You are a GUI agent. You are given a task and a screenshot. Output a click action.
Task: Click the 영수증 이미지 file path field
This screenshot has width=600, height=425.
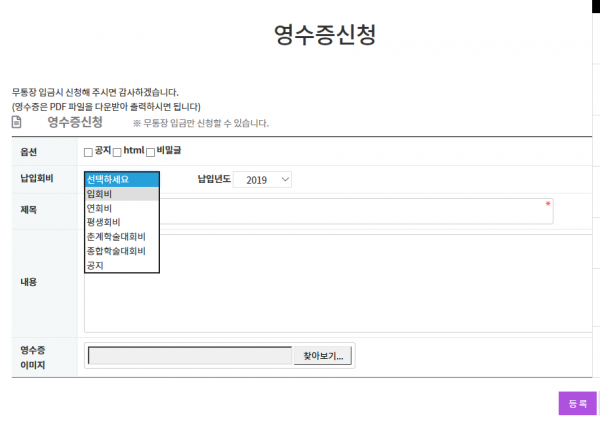tap(190, 356)
